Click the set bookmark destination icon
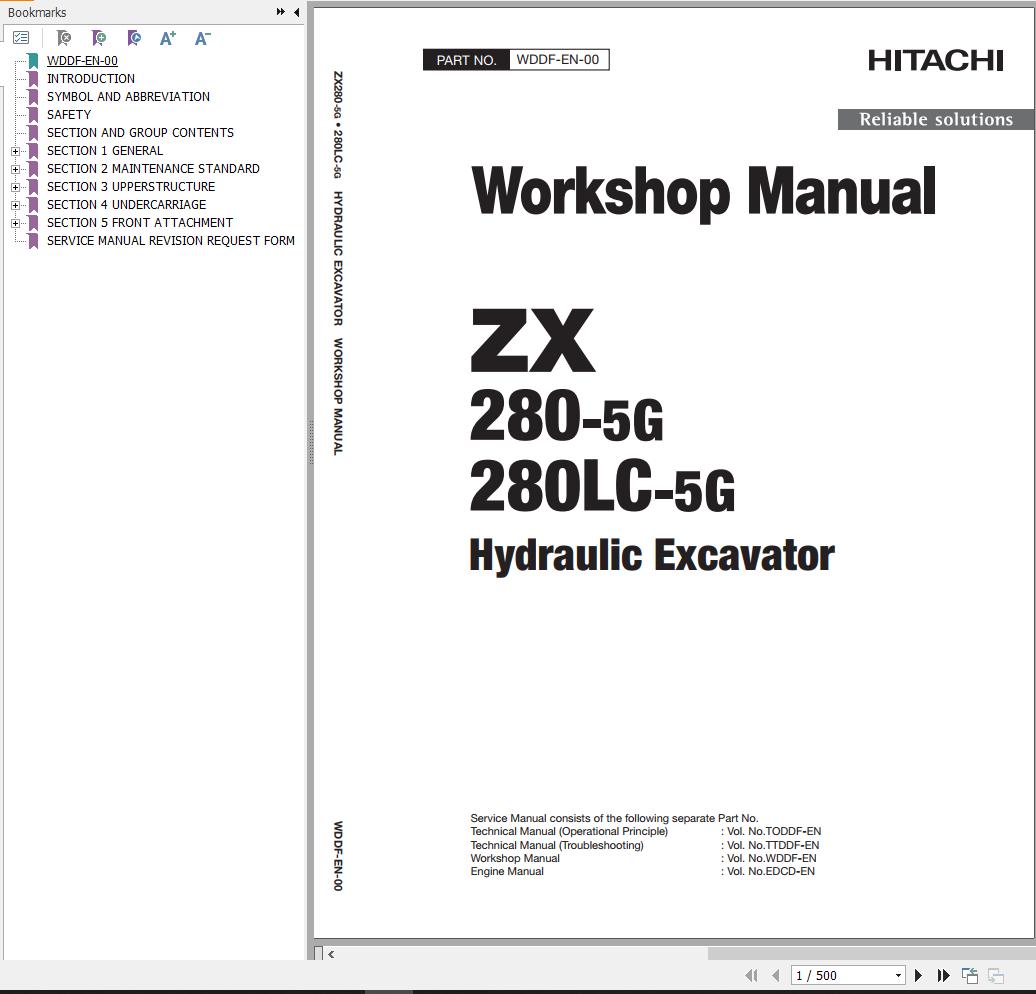This screenshot has width=1036, height=994. coord(134,38)
